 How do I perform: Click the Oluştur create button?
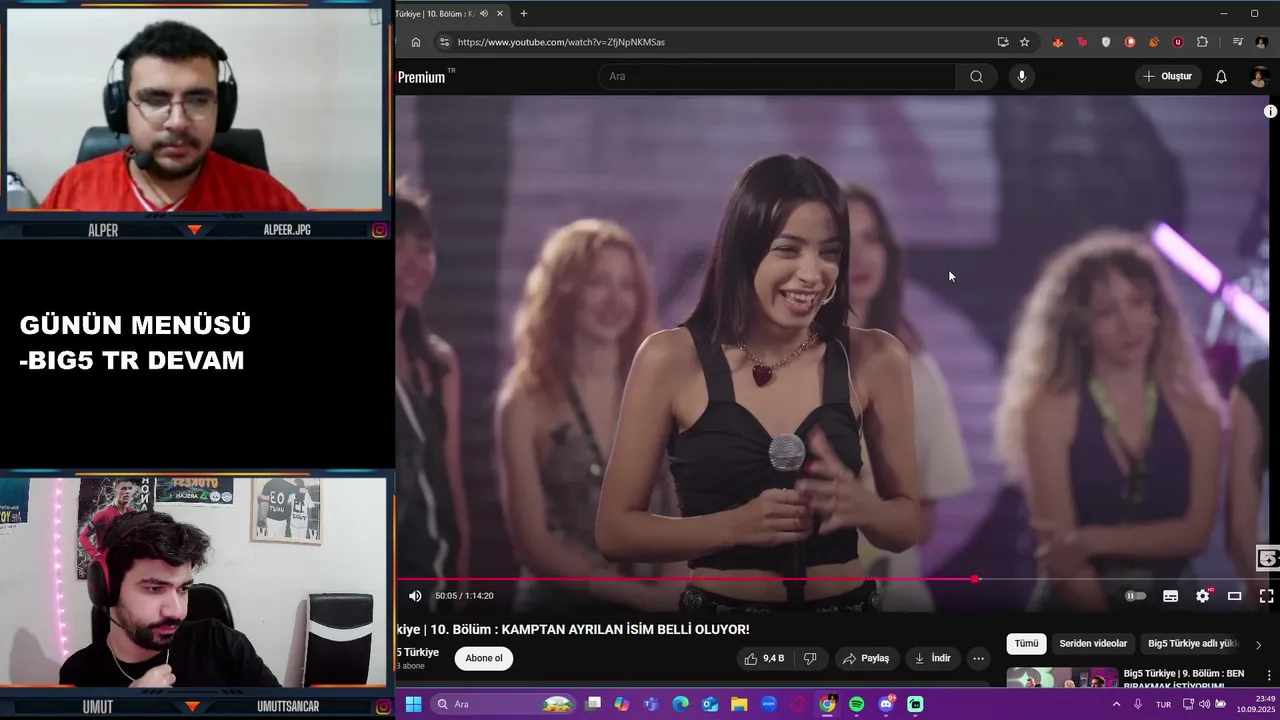pyautogui.click(x=1168, y=77)
